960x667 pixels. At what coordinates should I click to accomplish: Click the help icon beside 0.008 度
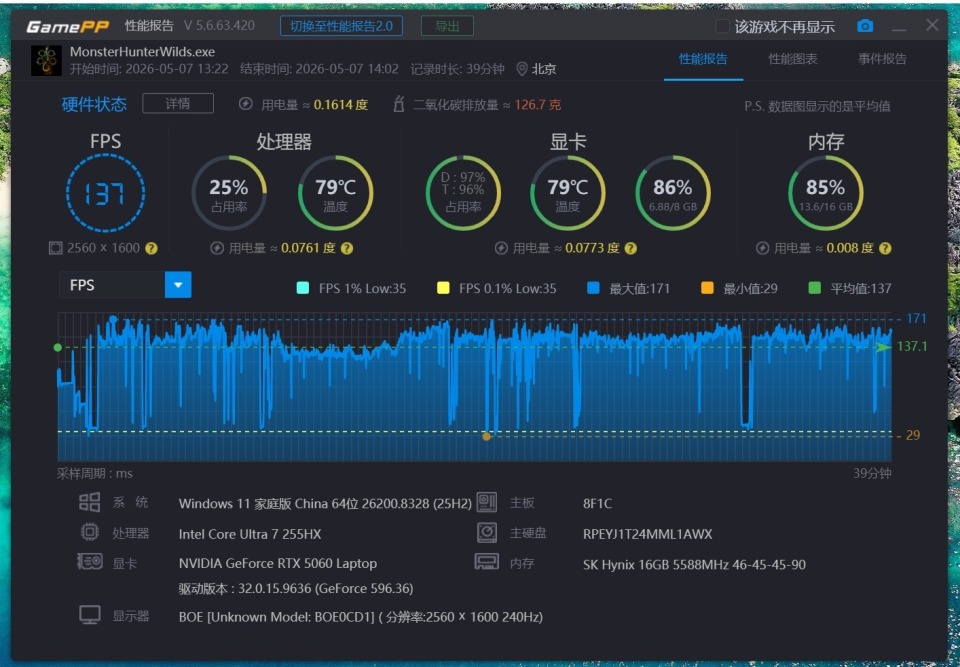coord(885,249)
